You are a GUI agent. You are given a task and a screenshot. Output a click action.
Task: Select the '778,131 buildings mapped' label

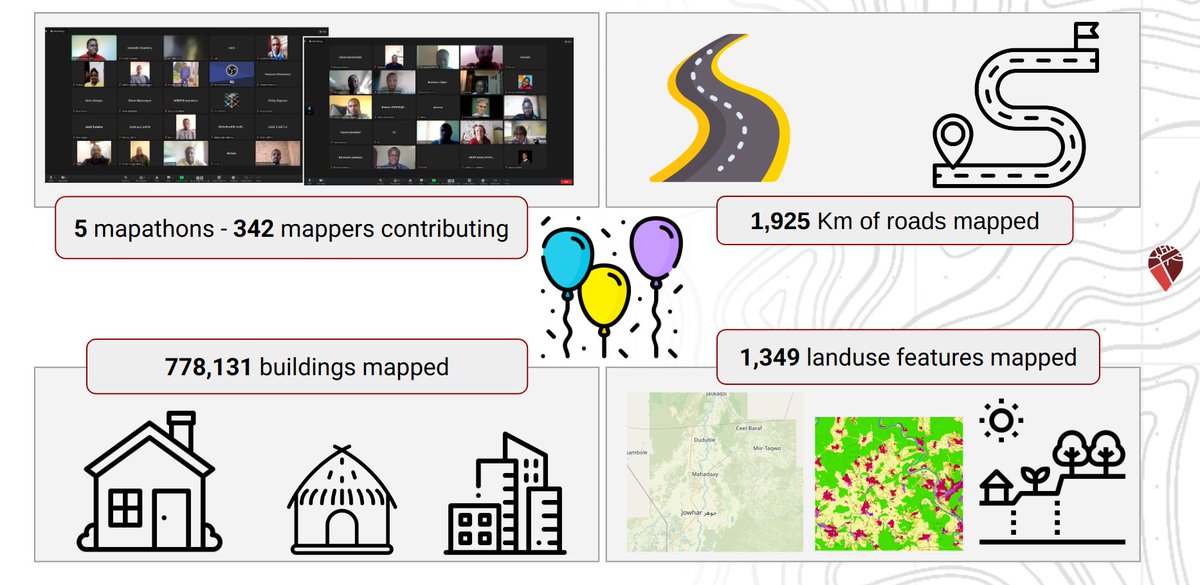pos(307,367)
